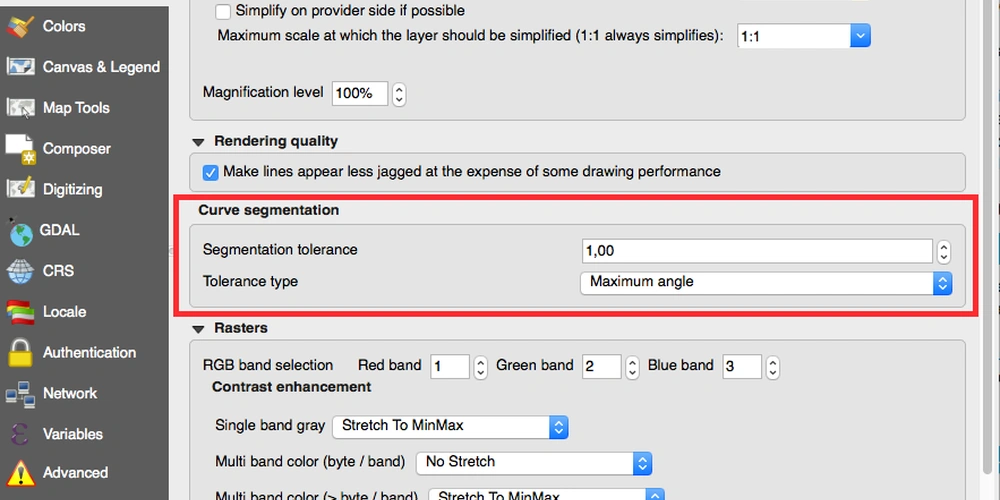Click the Segmentation tolerance value field
Screen dimensions: 1000x500
(x=757, y=251)
